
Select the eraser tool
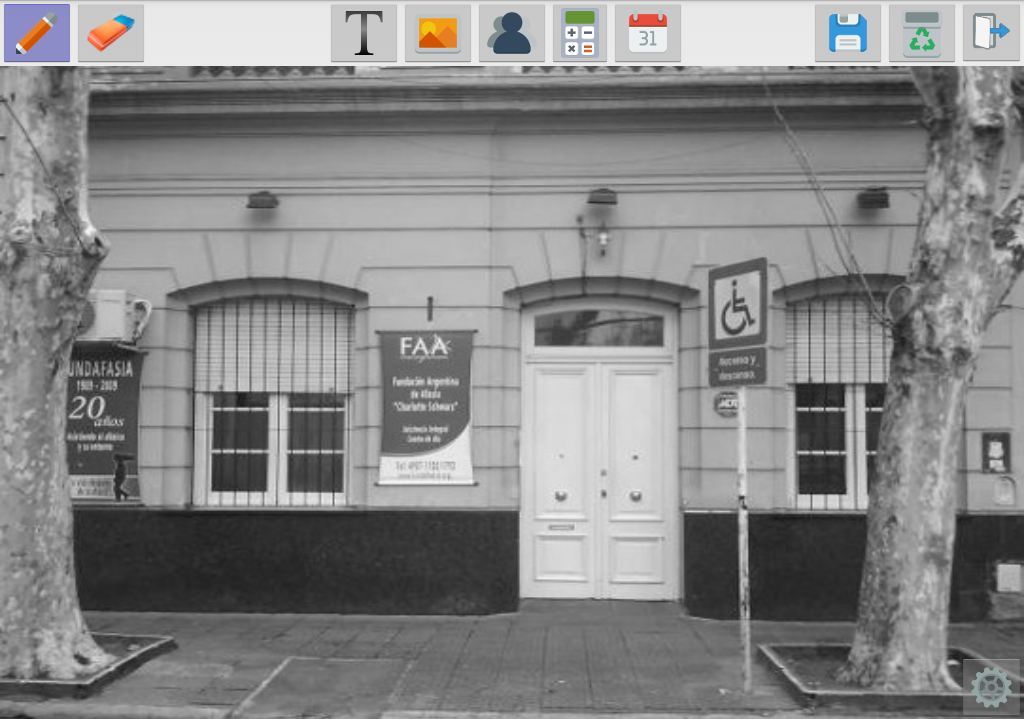click(x=111, y=33)
